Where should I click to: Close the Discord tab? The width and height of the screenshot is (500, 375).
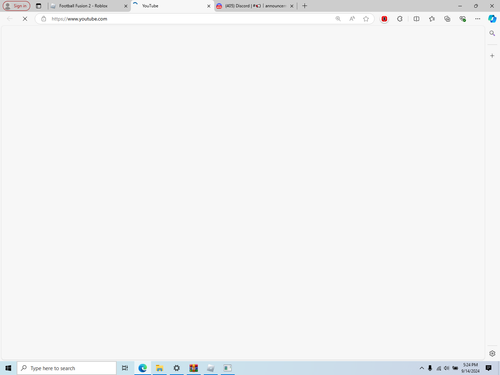coord(292,6)
